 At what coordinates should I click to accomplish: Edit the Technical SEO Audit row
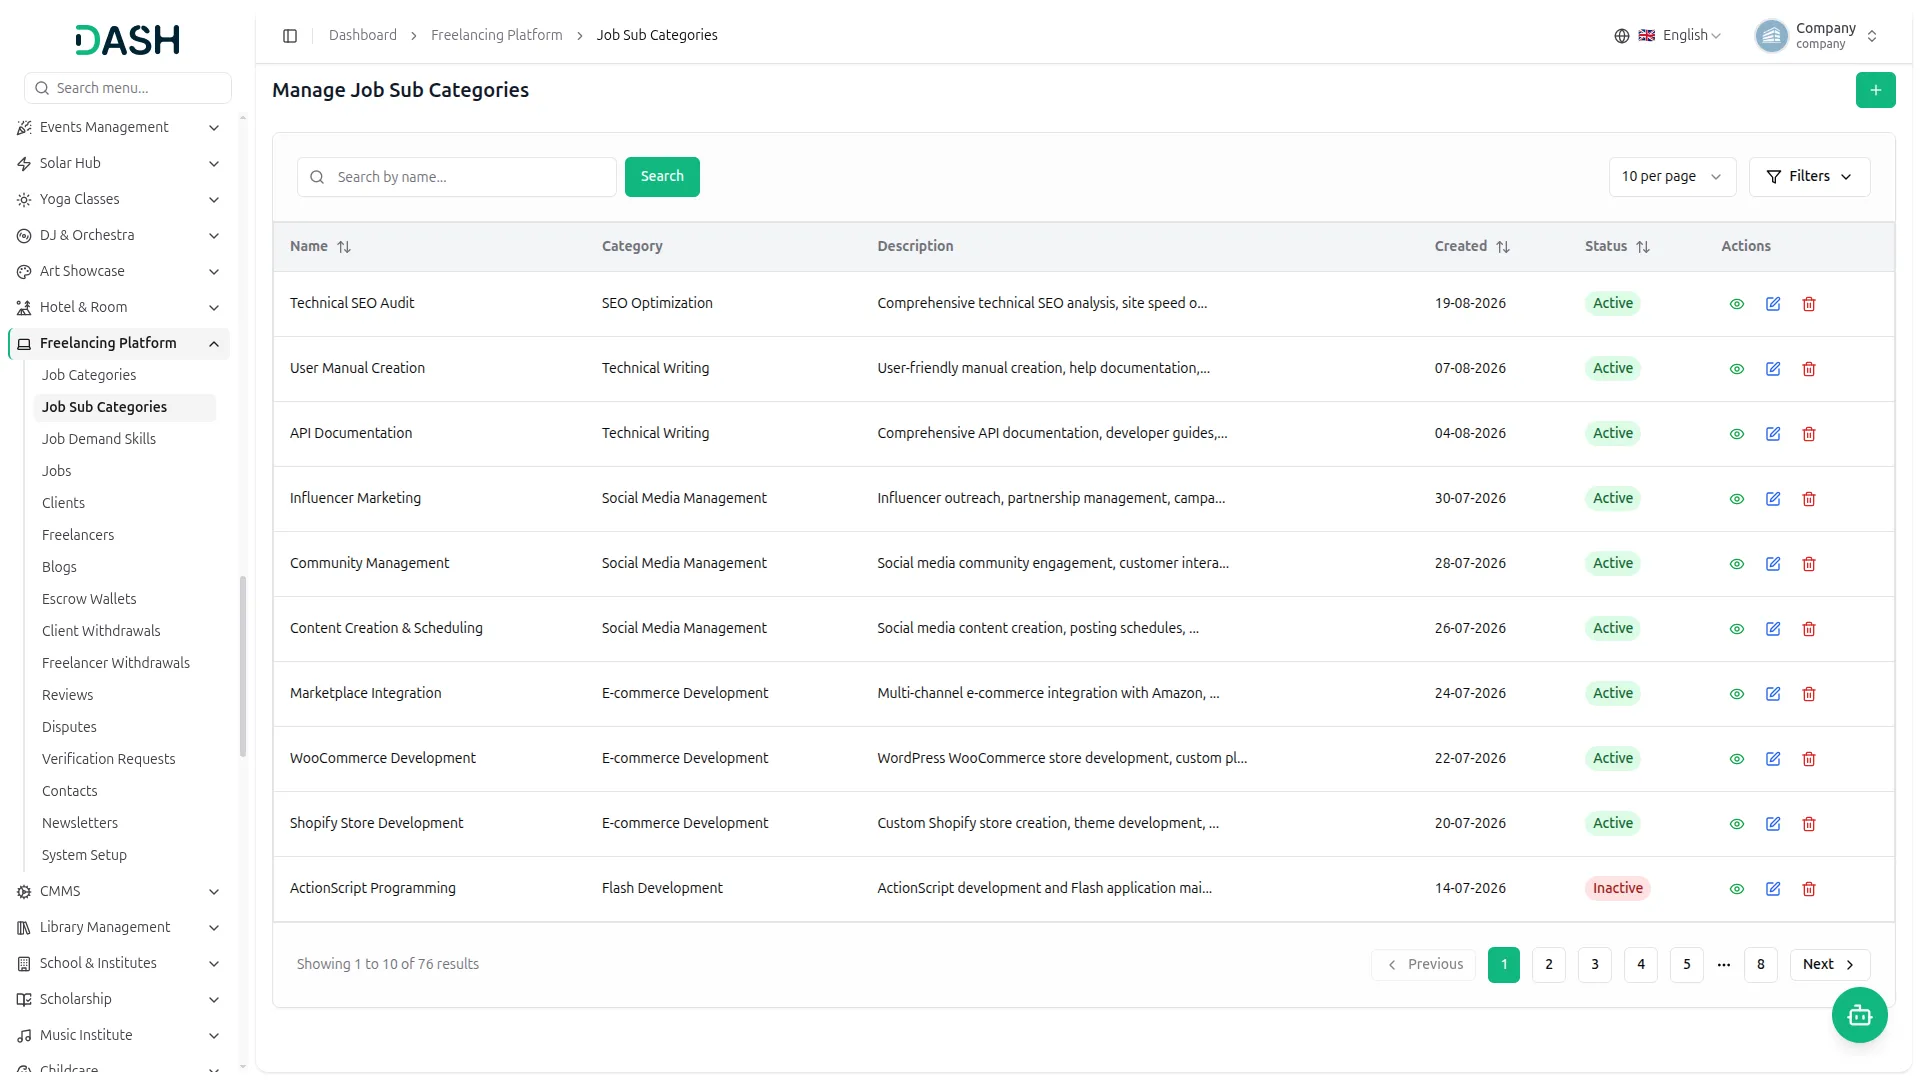pyautogui.click(x=1772, y=304)
